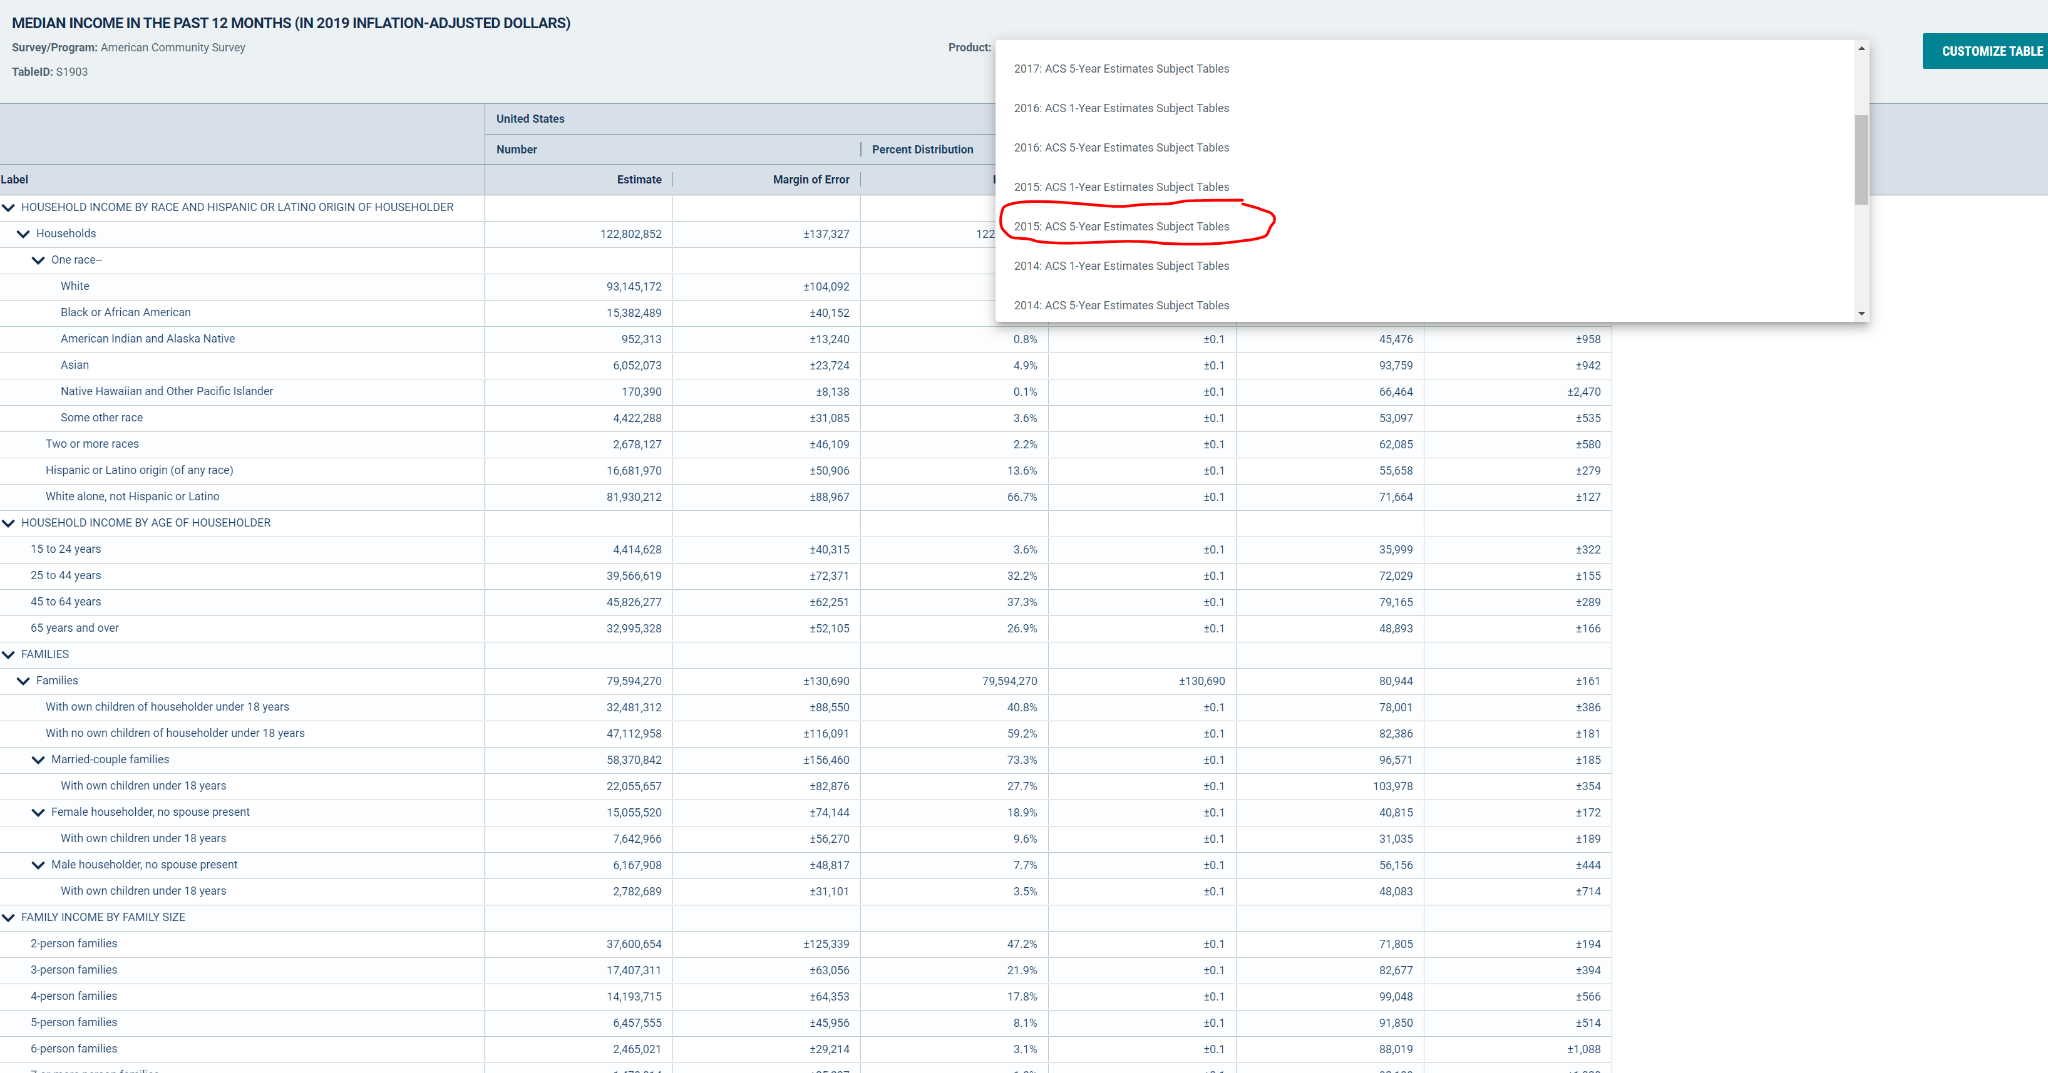2048x1073 pixels.
Task: Click the Customize Table button
Action: click(1985, 51)
